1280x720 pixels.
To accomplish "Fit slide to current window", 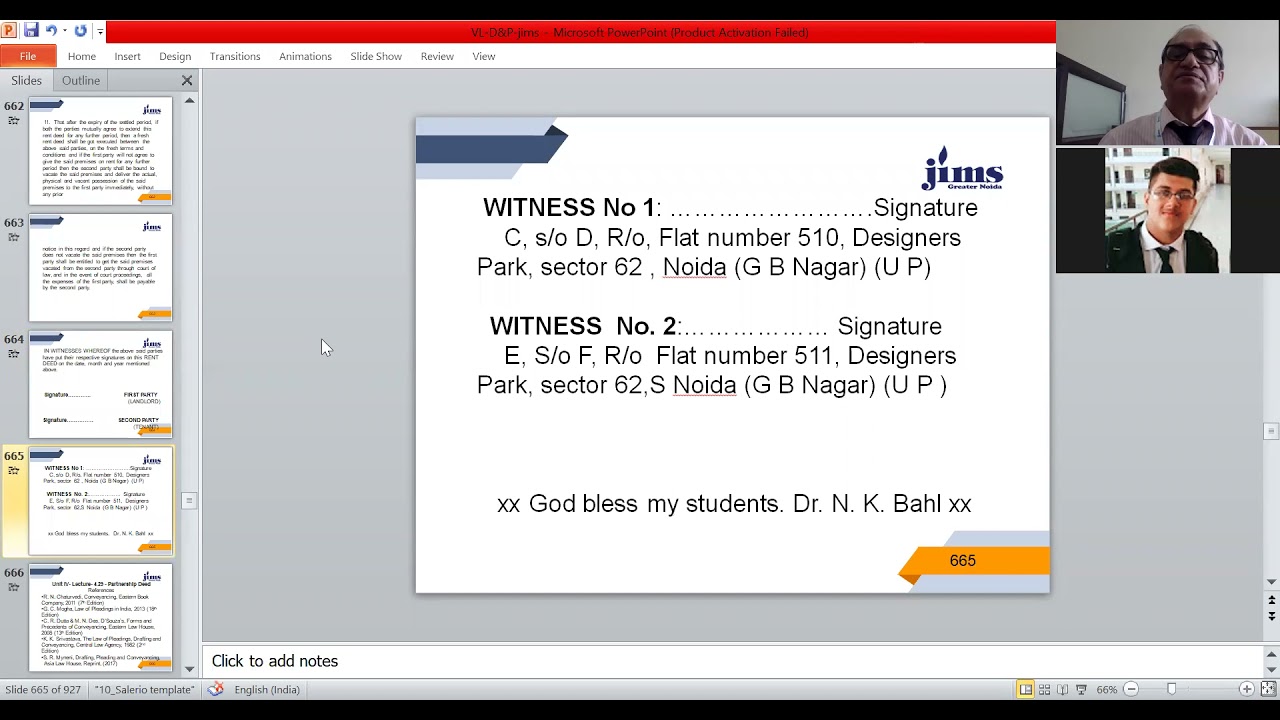I will click(x=1267, y=689).
